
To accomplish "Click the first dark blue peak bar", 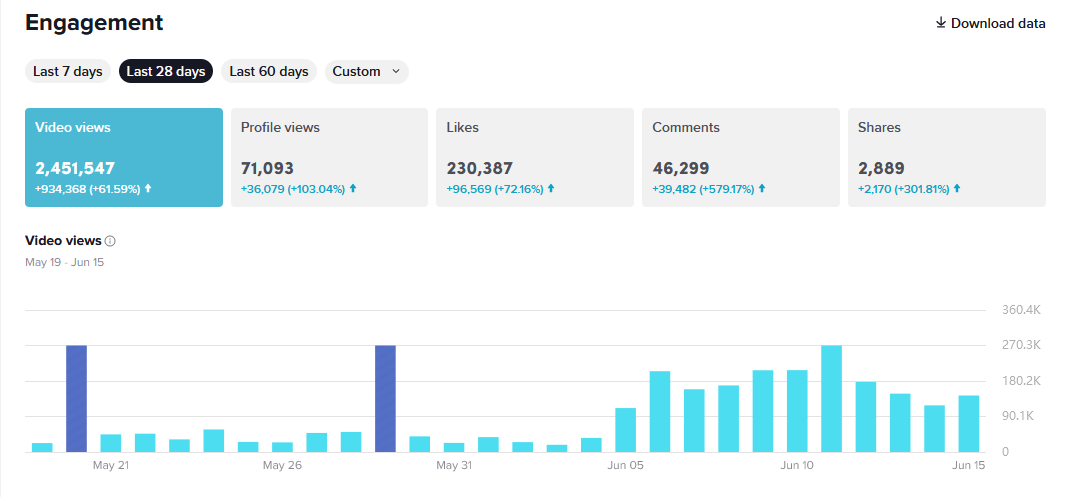I will (76, 398).
